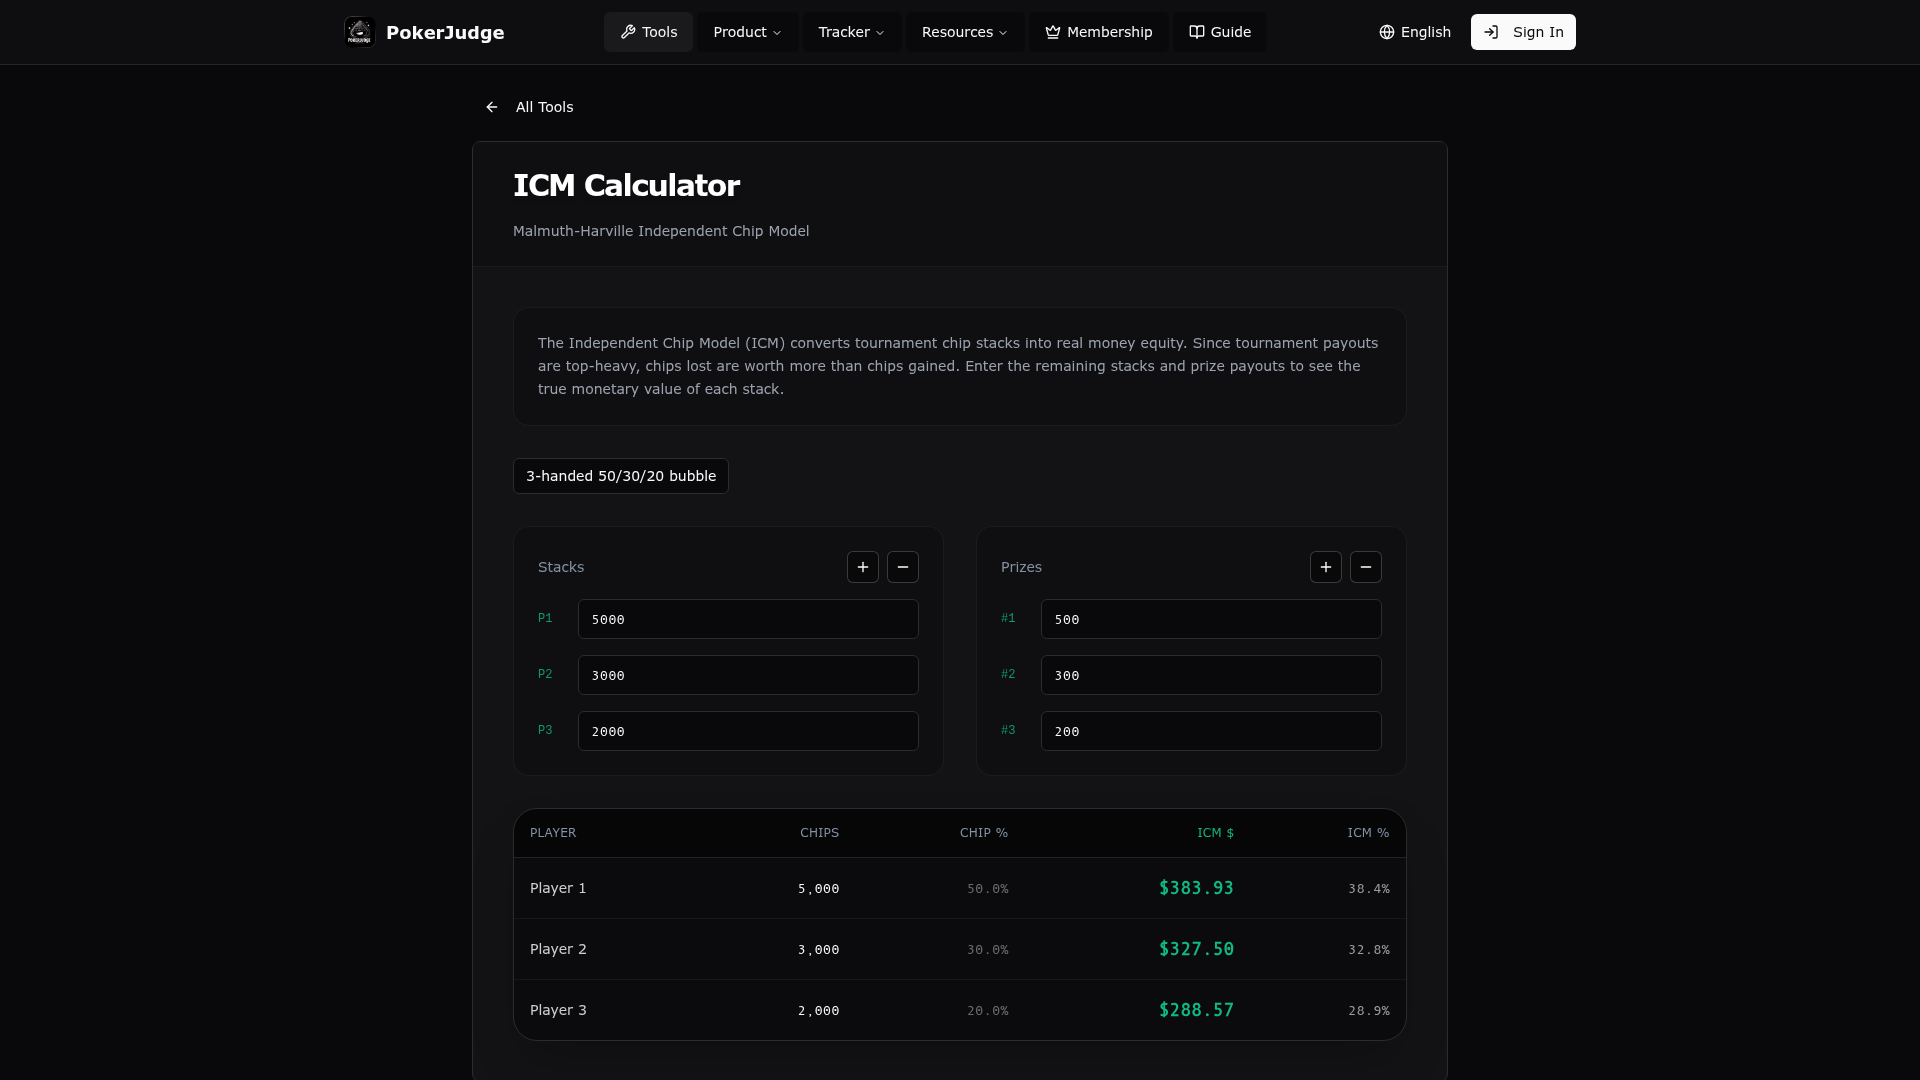Viewport: 1920px width, 1080px height.
Task: Click the Prizes panel label
Action: (x=1021, y=567)
